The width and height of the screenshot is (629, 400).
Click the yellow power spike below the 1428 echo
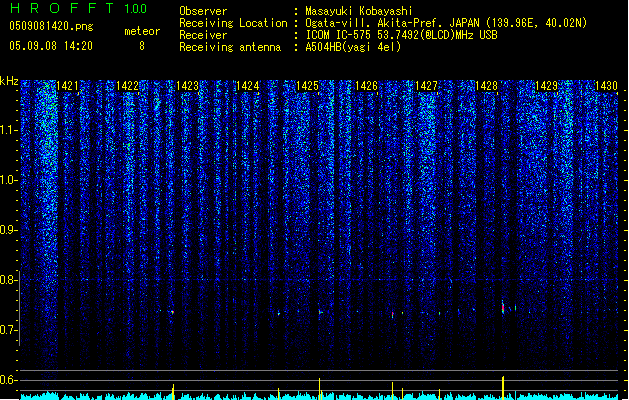pos(503,388)
